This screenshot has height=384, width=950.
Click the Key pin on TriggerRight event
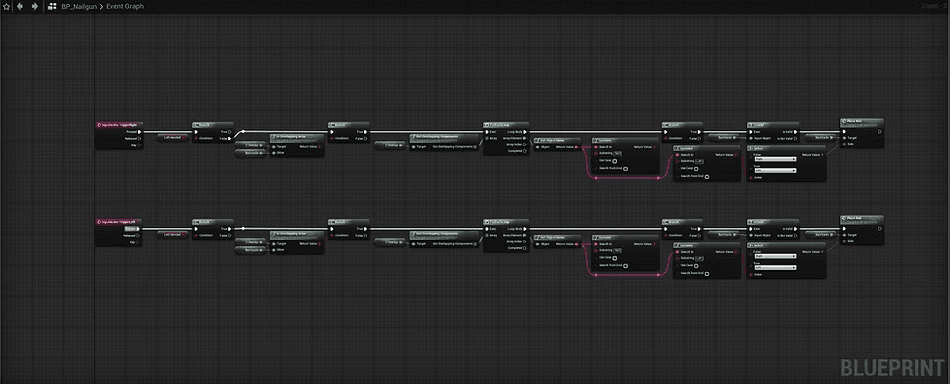point(139,145)
